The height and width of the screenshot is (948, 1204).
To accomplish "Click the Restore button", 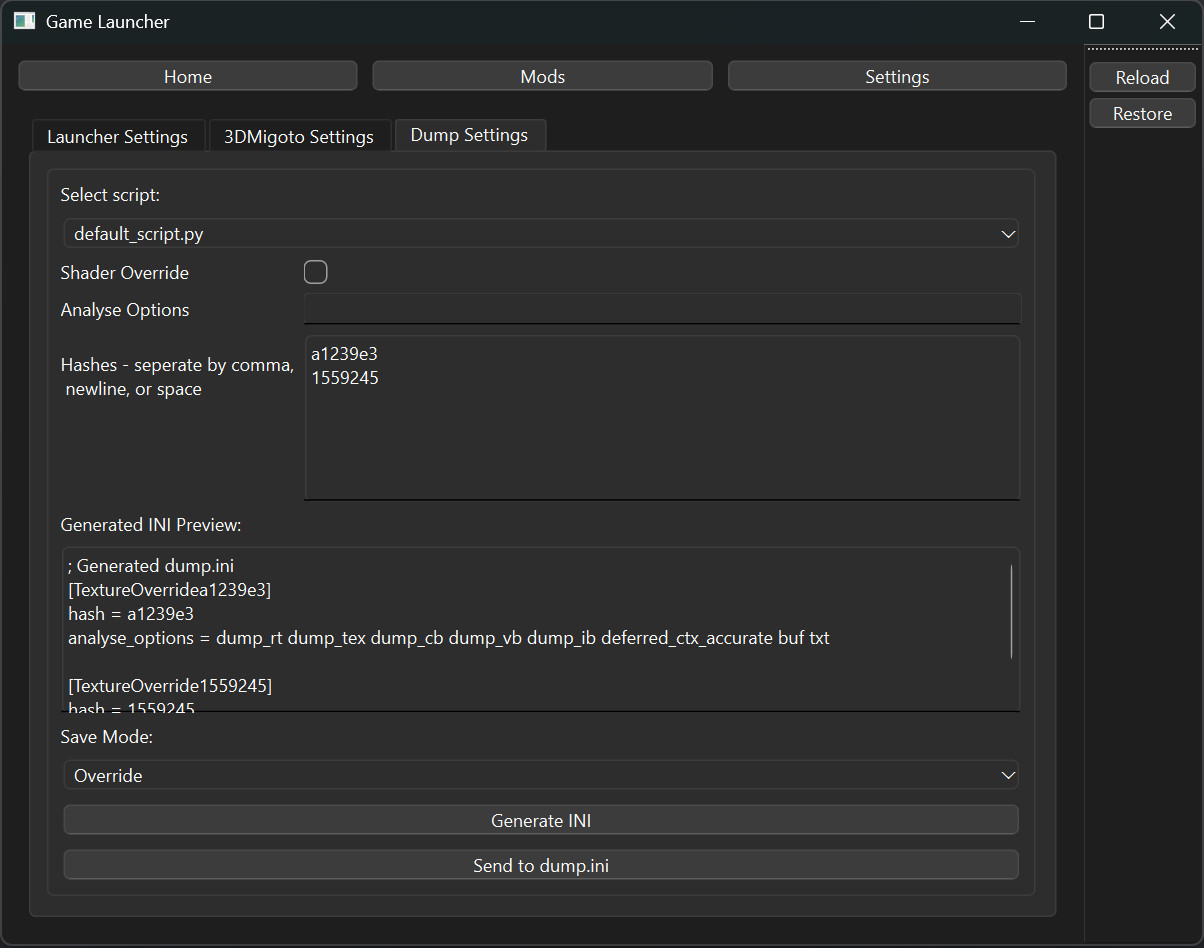I will pos(1141,113).
